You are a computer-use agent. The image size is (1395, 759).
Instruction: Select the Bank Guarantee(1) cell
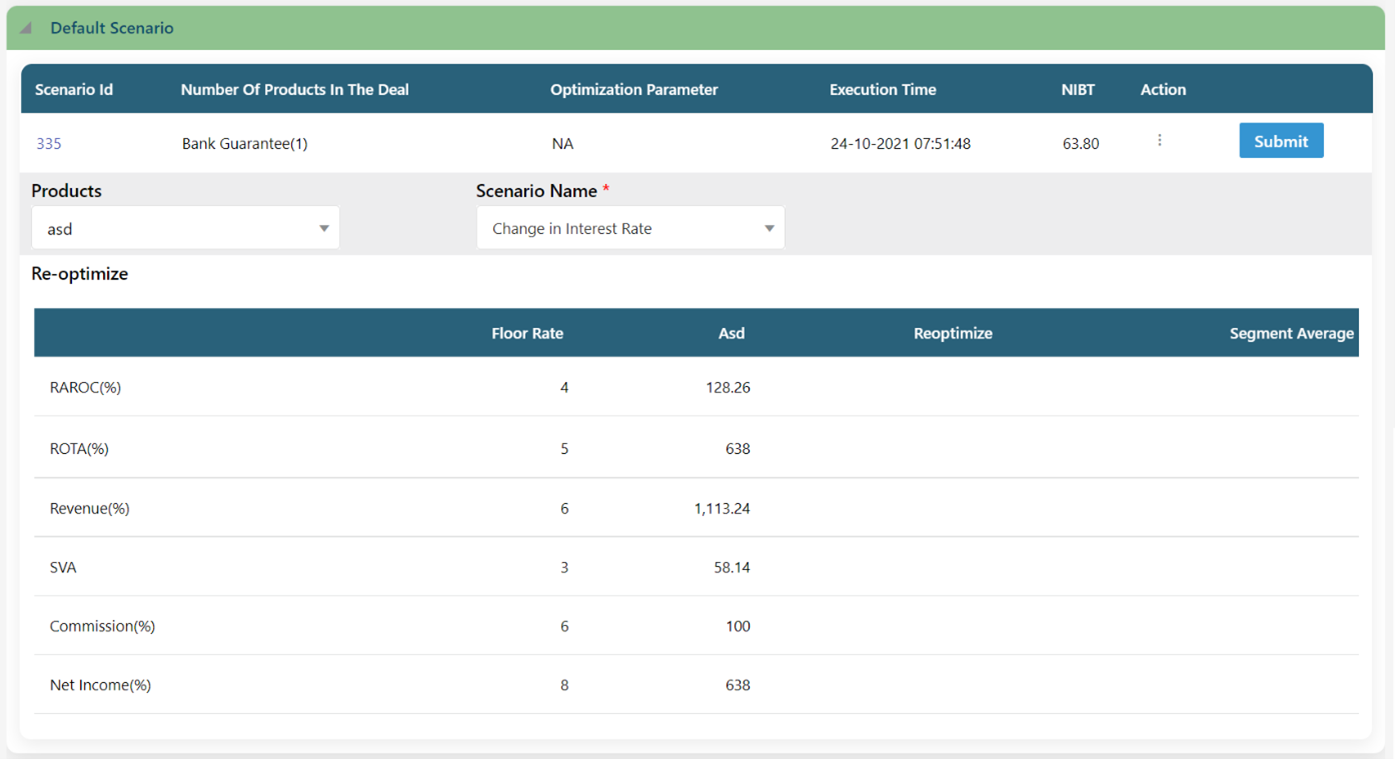(x=245, y=143)
